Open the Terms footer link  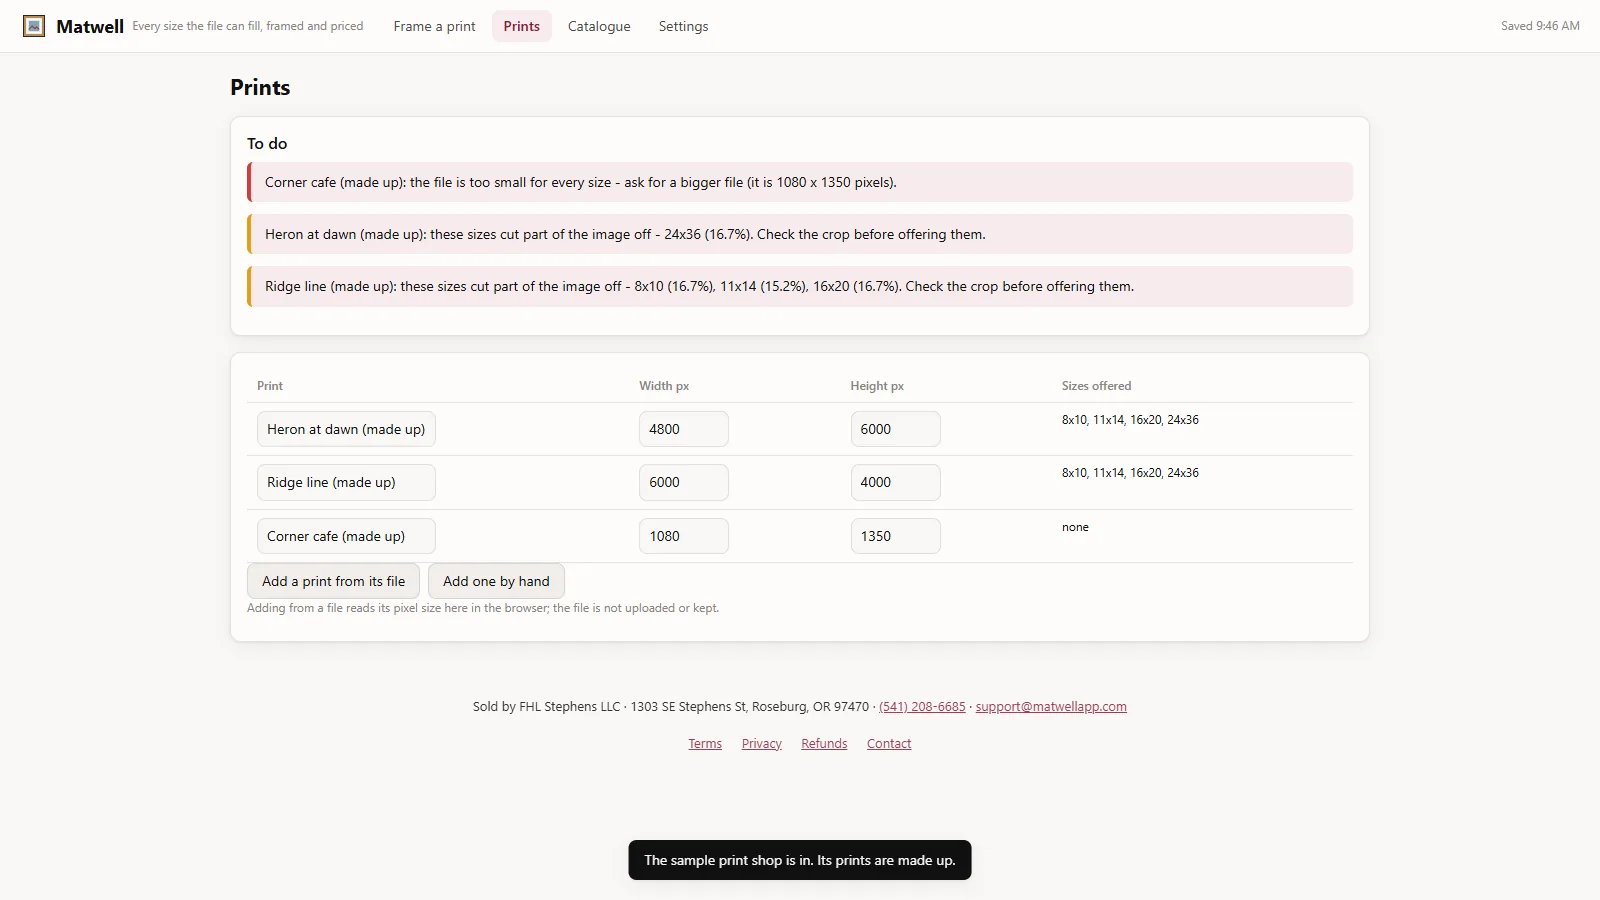pos(705,743)
